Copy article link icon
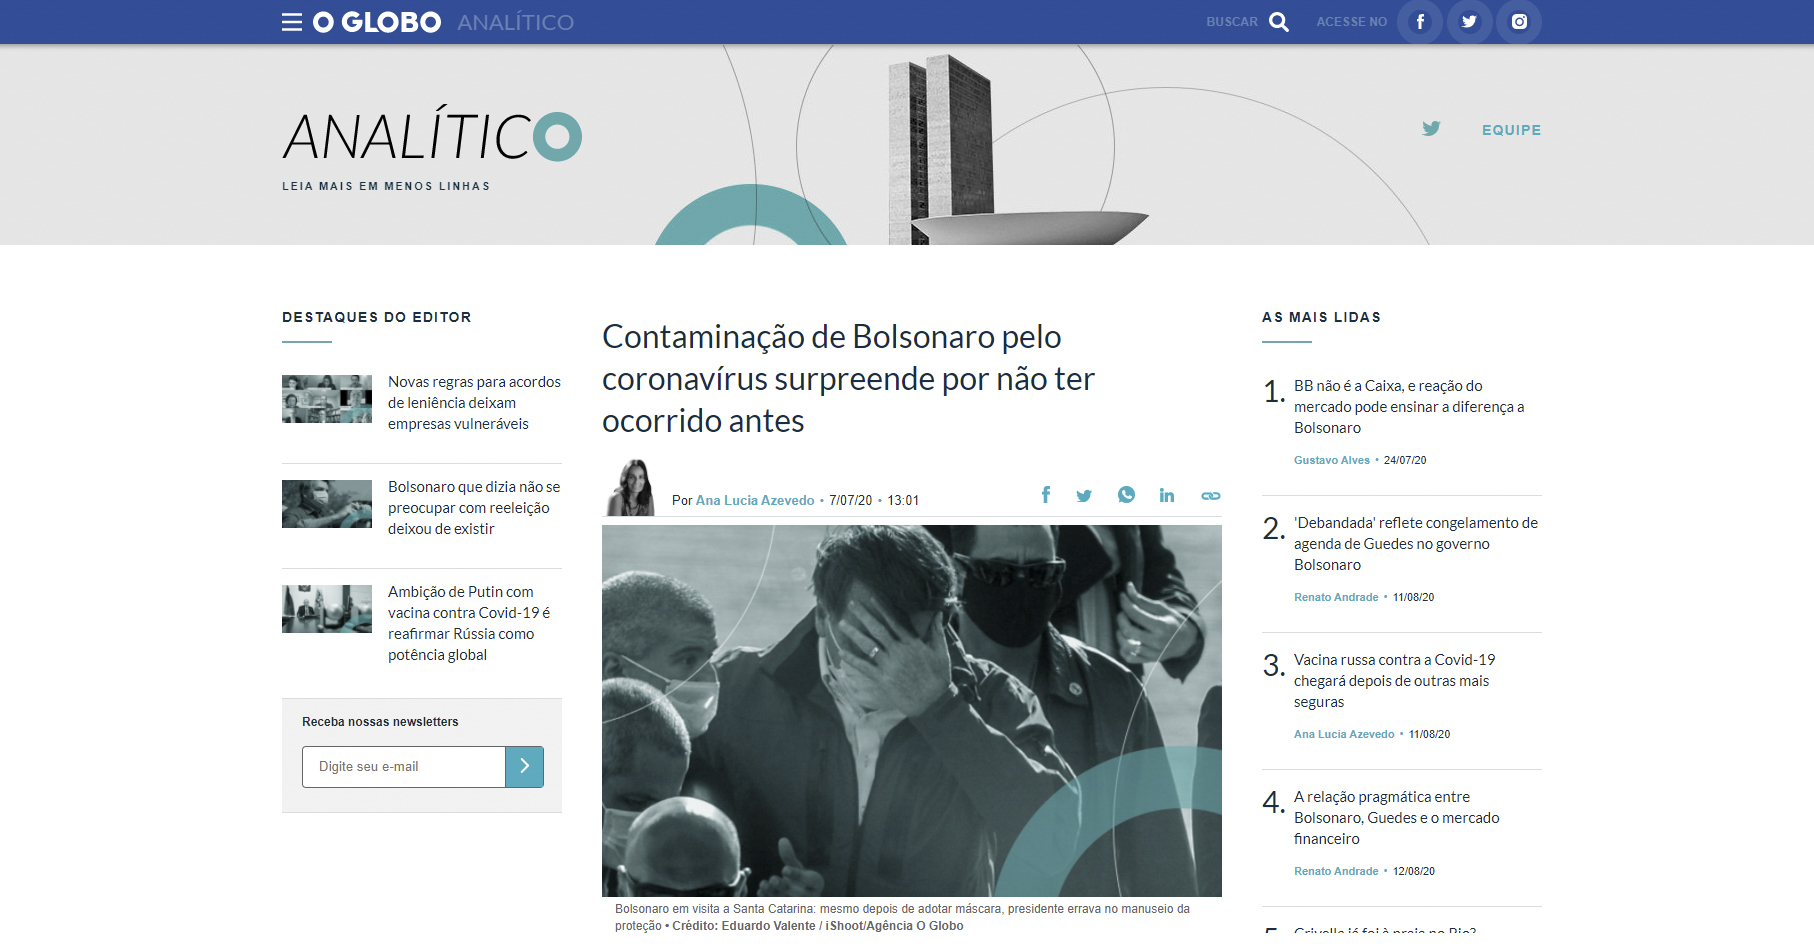The height and width of the screenshot is (952, 1814). tap(1211, 496)
